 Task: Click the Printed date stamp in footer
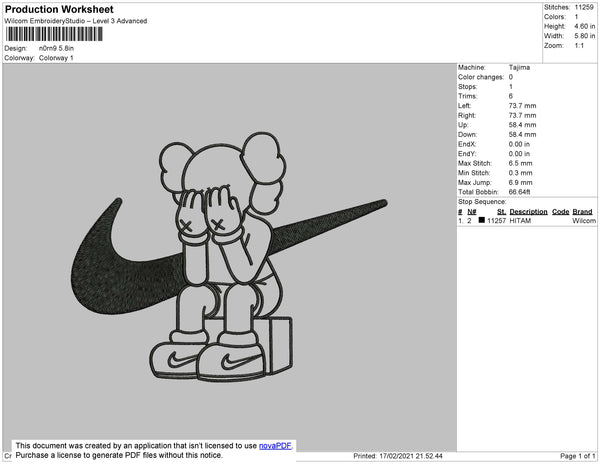tap(398, 456)
